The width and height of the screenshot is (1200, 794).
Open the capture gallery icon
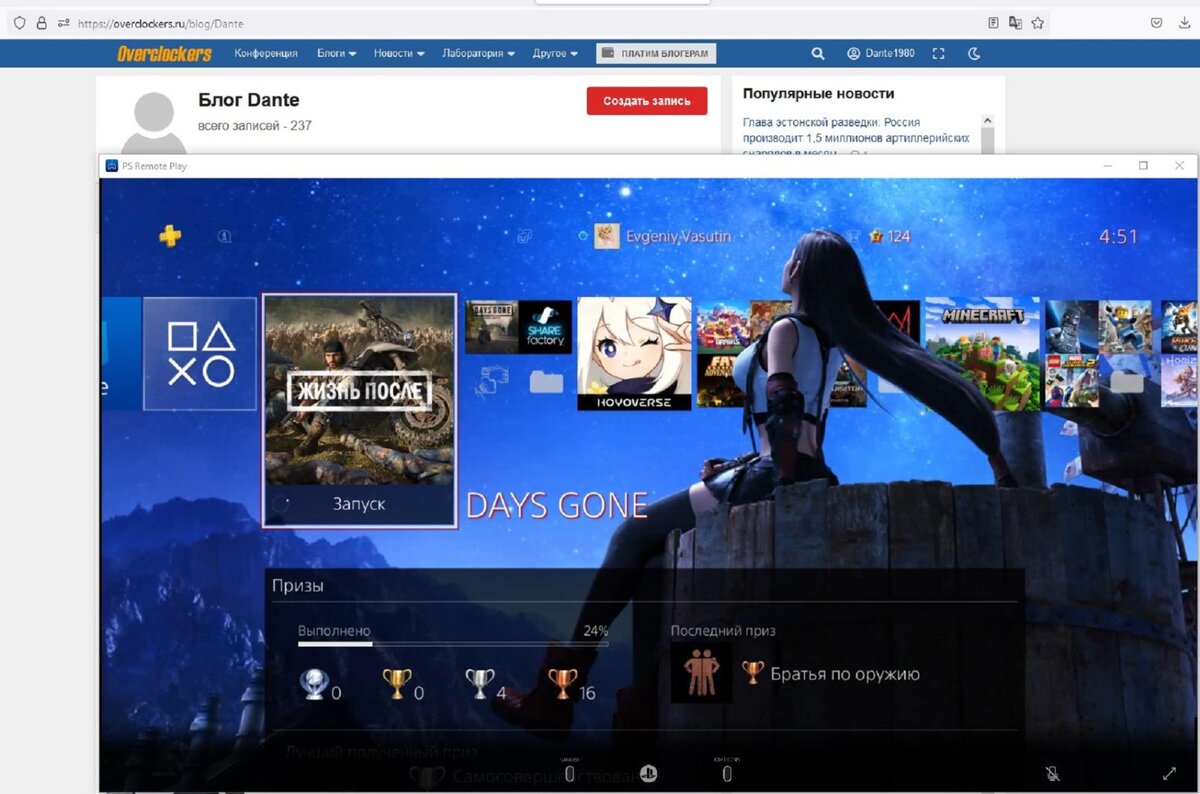click(x=491, y=381)
